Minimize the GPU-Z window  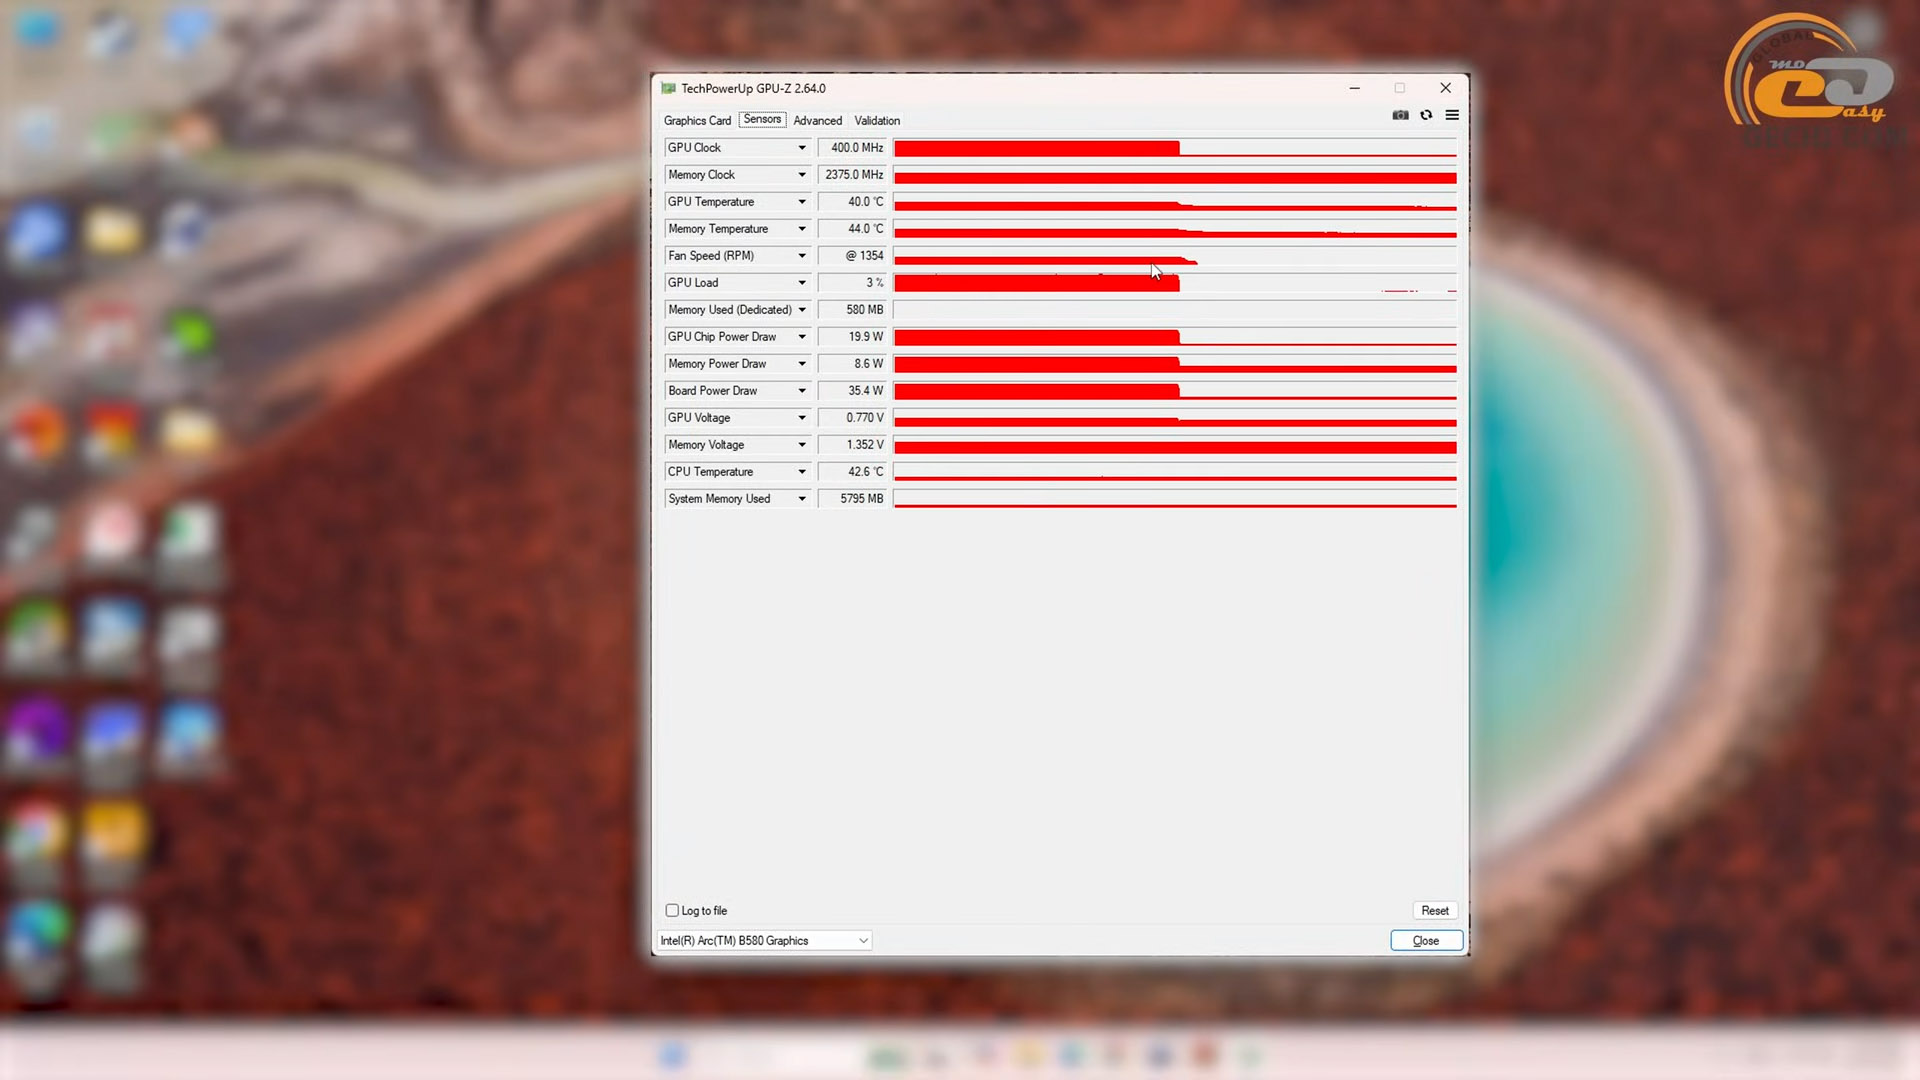point(1354,88)
